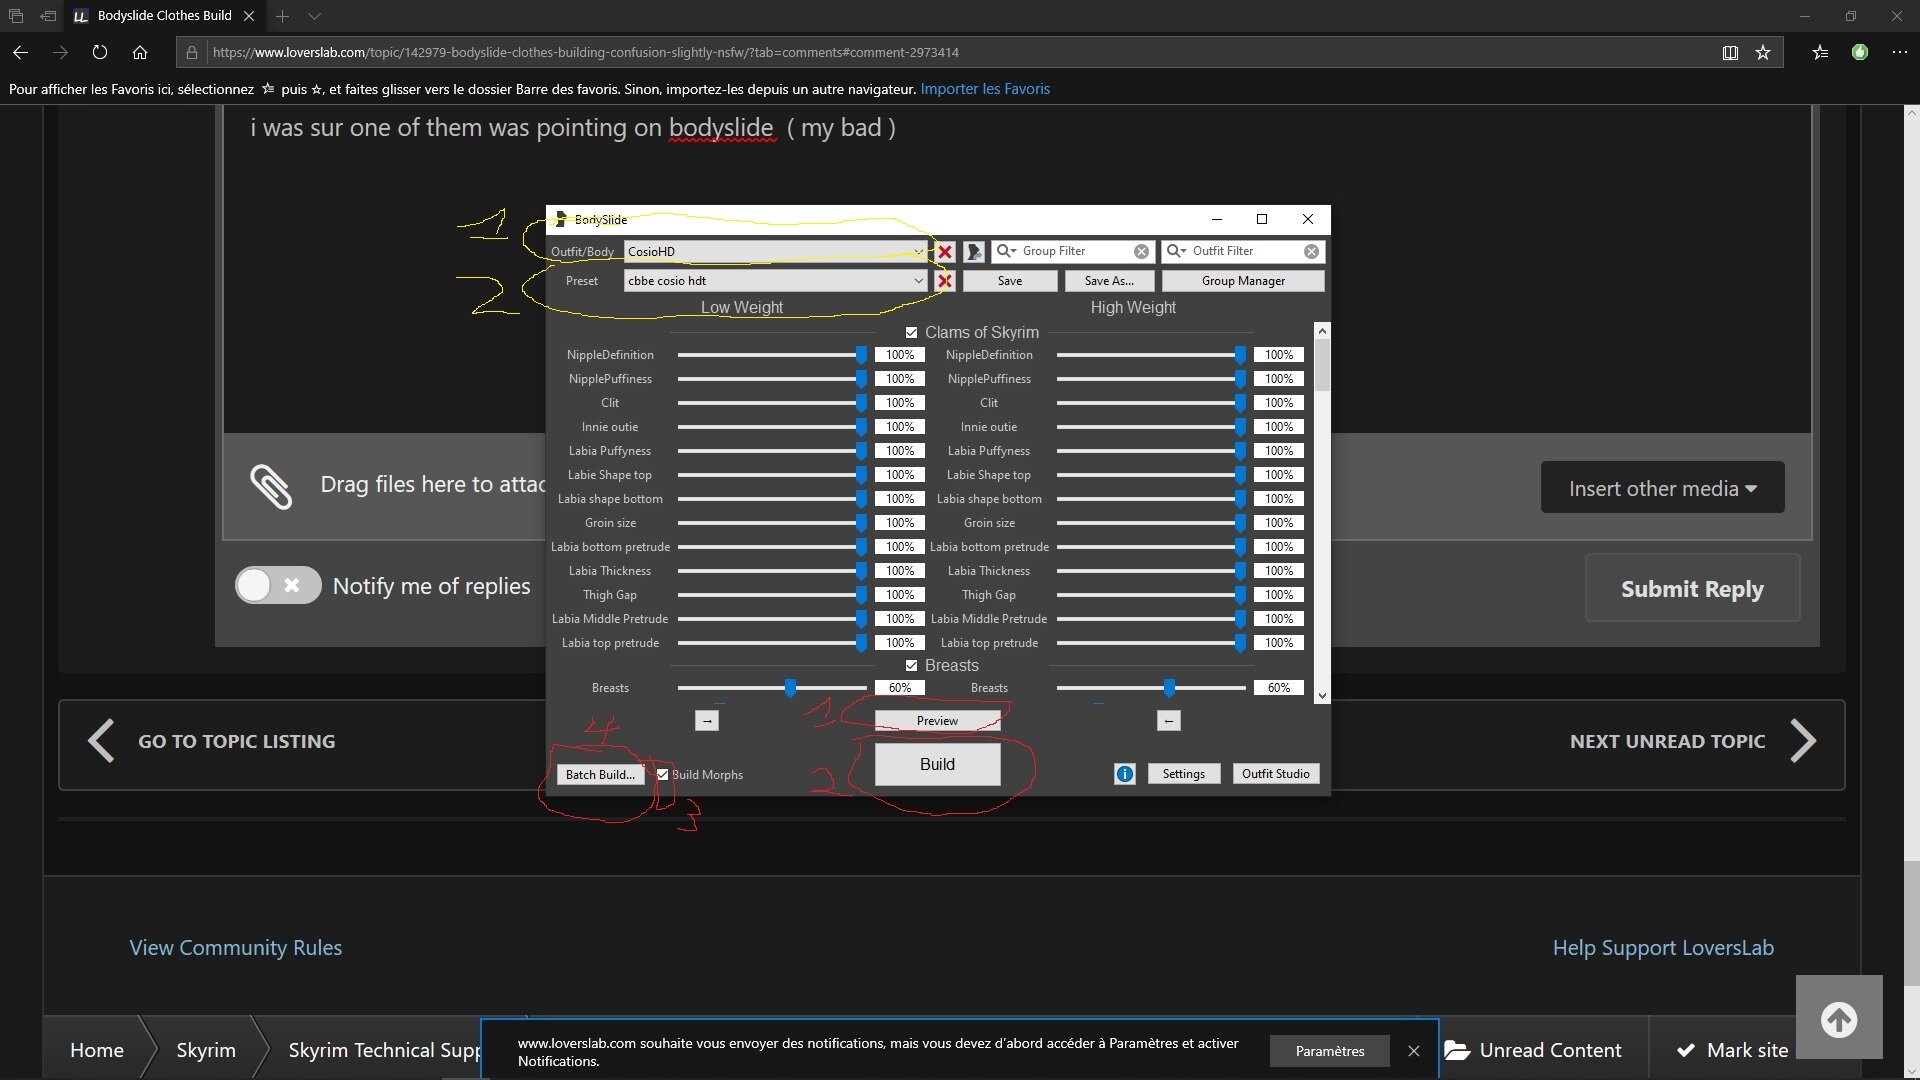1920x1080 pixels.
Task: Clear the Outfit/Body selection red X
Action: (x=945, y=252)
